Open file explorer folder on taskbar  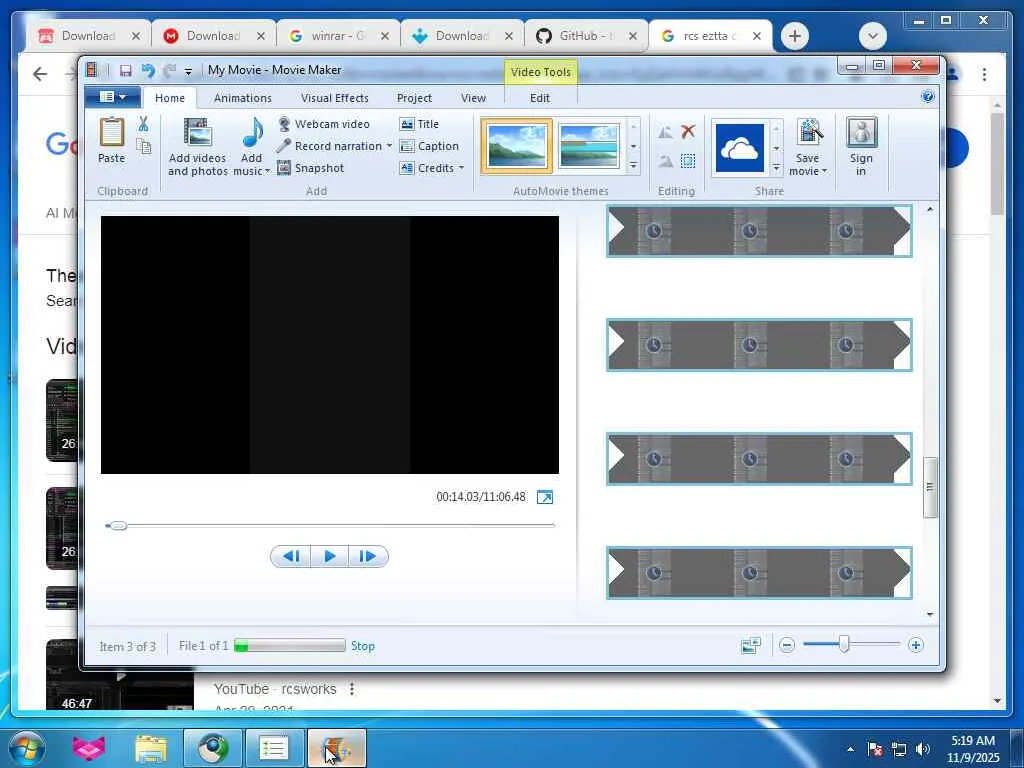point(151,748)
